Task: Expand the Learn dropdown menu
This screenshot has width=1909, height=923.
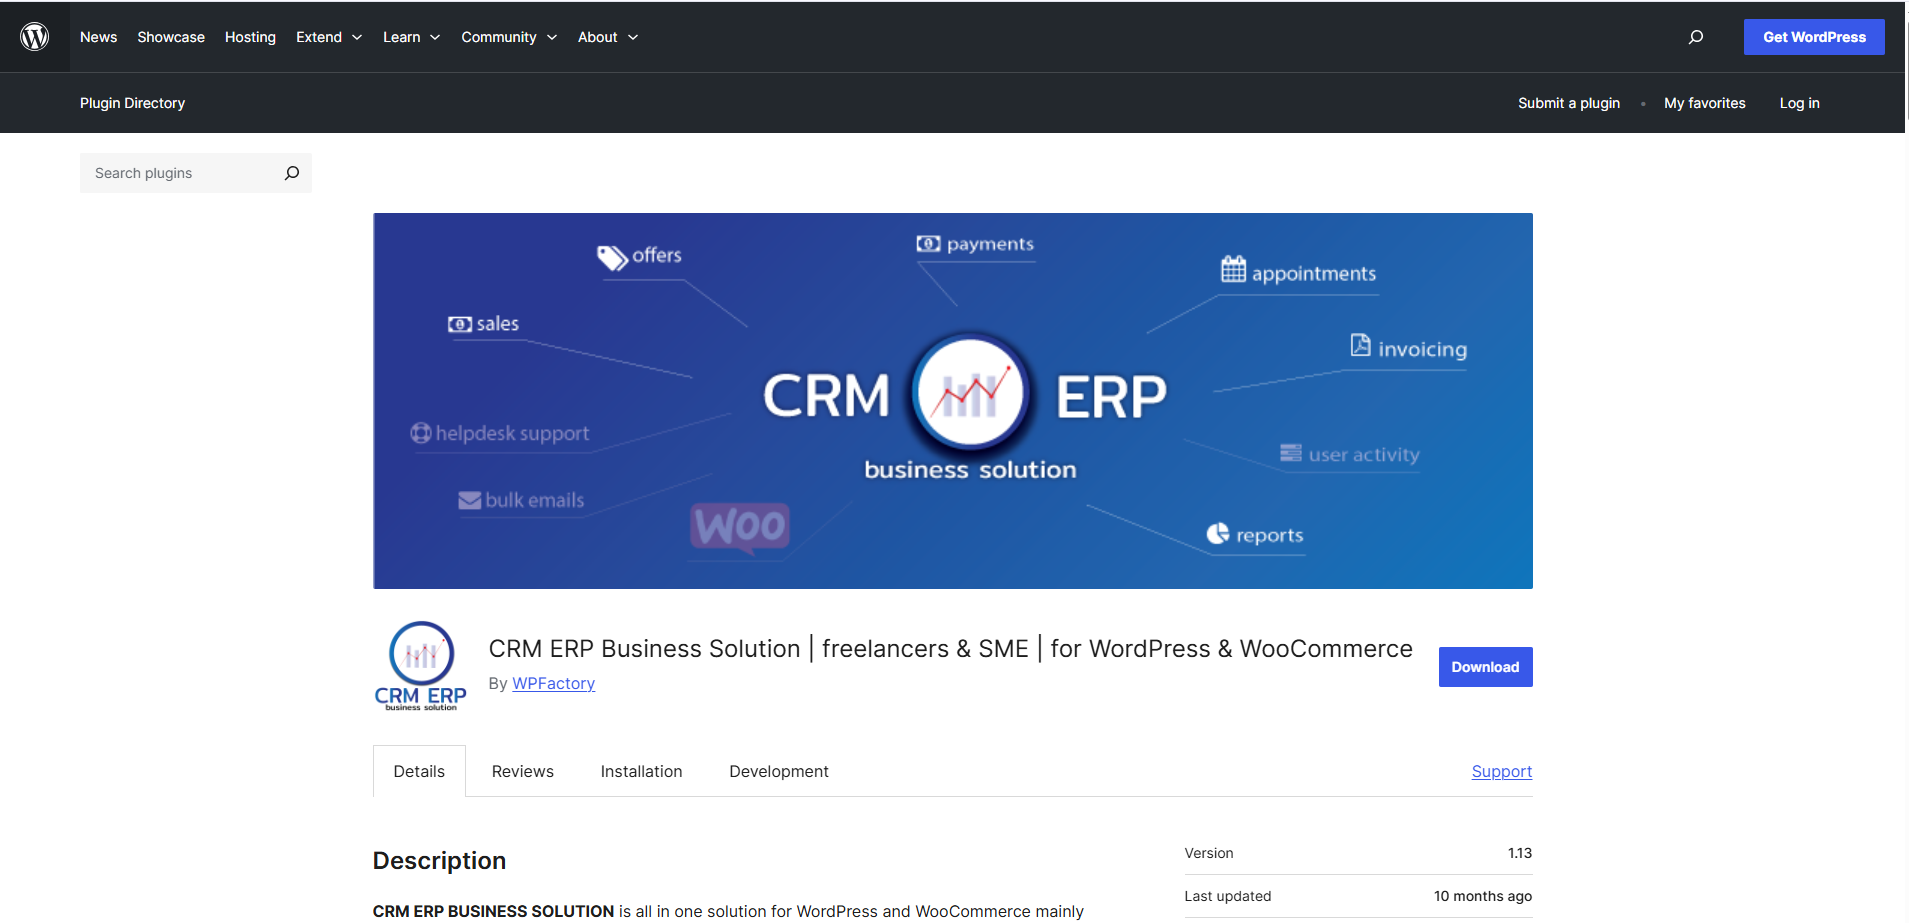Action: point(411,37)
